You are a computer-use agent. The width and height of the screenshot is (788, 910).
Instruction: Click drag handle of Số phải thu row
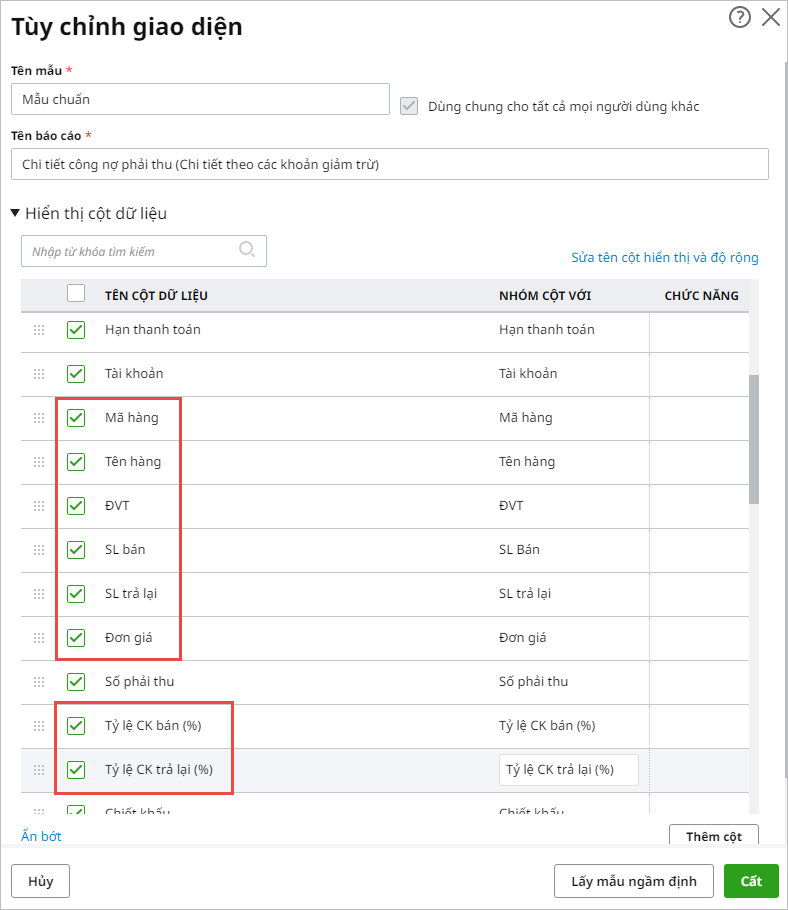coord(40,682)
